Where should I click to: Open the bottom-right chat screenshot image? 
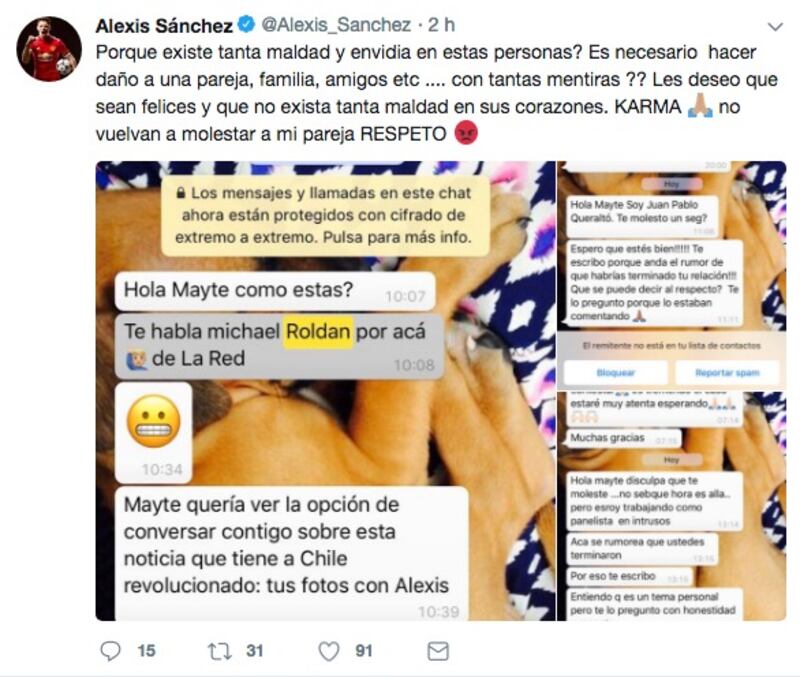click(671, 506)
